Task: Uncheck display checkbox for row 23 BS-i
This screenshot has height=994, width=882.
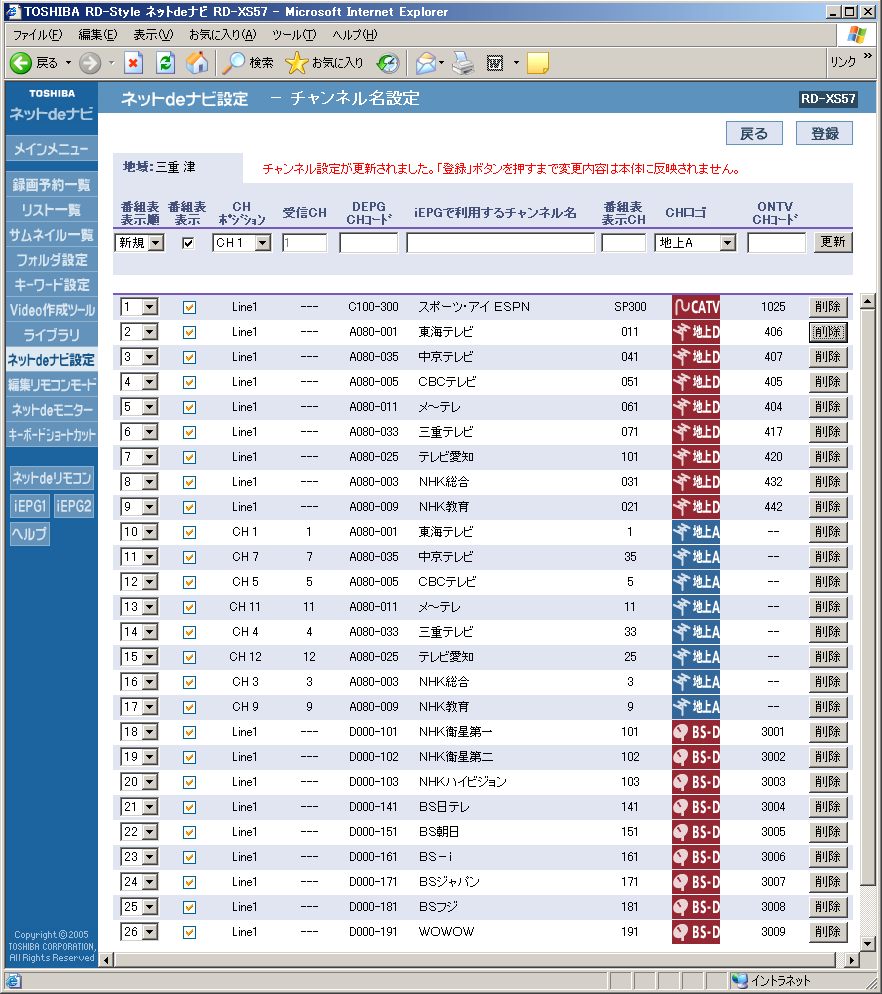Action: click(189, 857)
